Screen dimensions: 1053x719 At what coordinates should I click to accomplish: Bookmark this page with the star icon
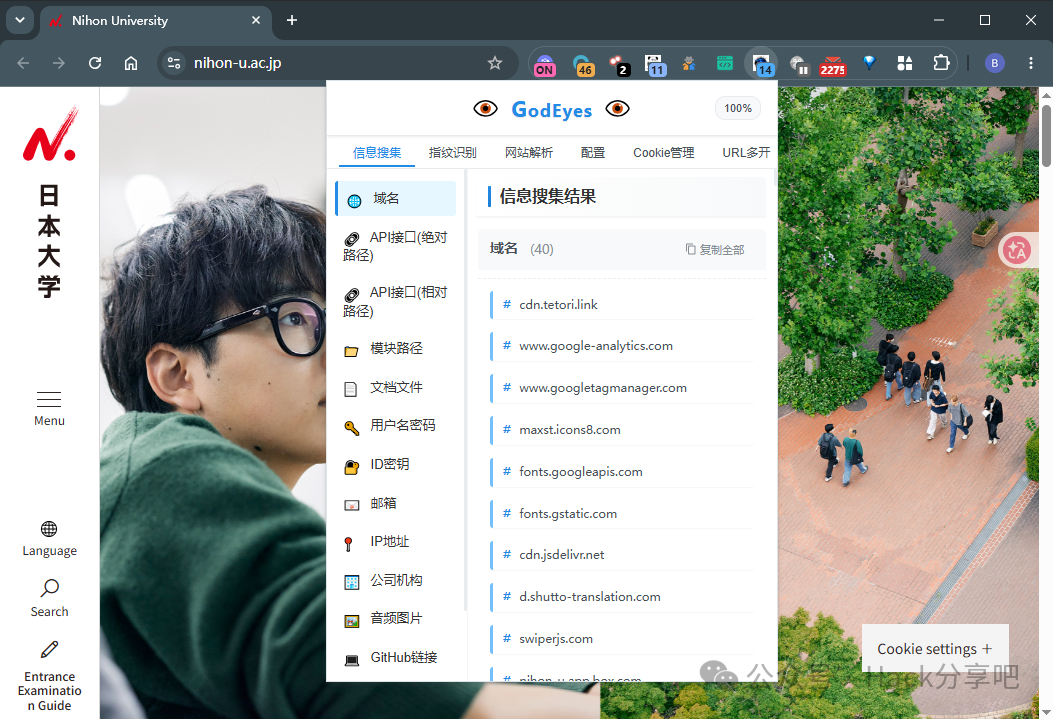pyautogui.click(x=495, y=63)
